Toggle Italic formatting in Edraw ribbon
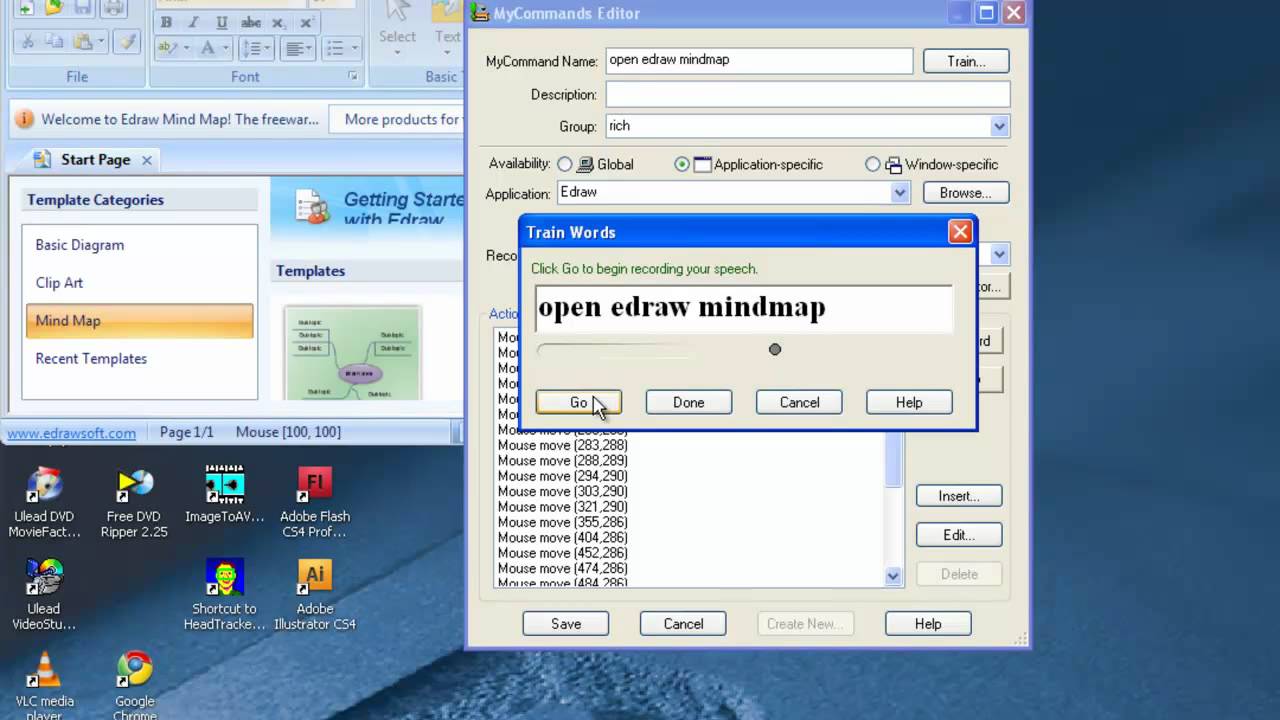 195,22
